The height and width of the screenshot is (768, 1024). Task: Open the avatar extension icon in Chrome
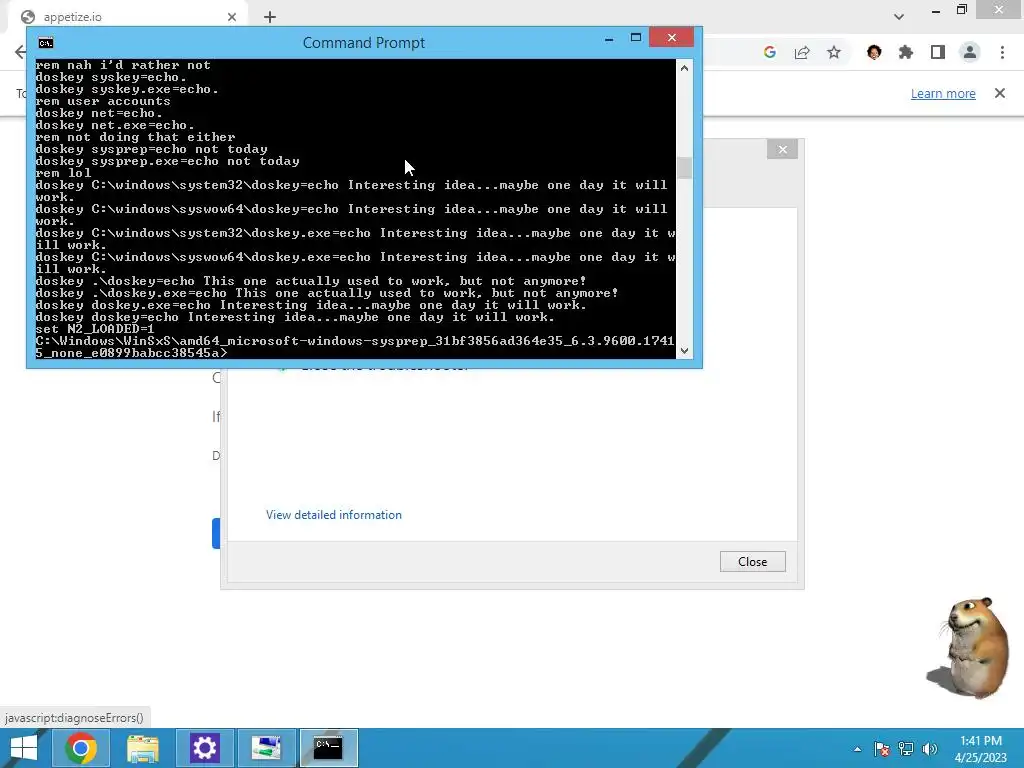point(874,52)
